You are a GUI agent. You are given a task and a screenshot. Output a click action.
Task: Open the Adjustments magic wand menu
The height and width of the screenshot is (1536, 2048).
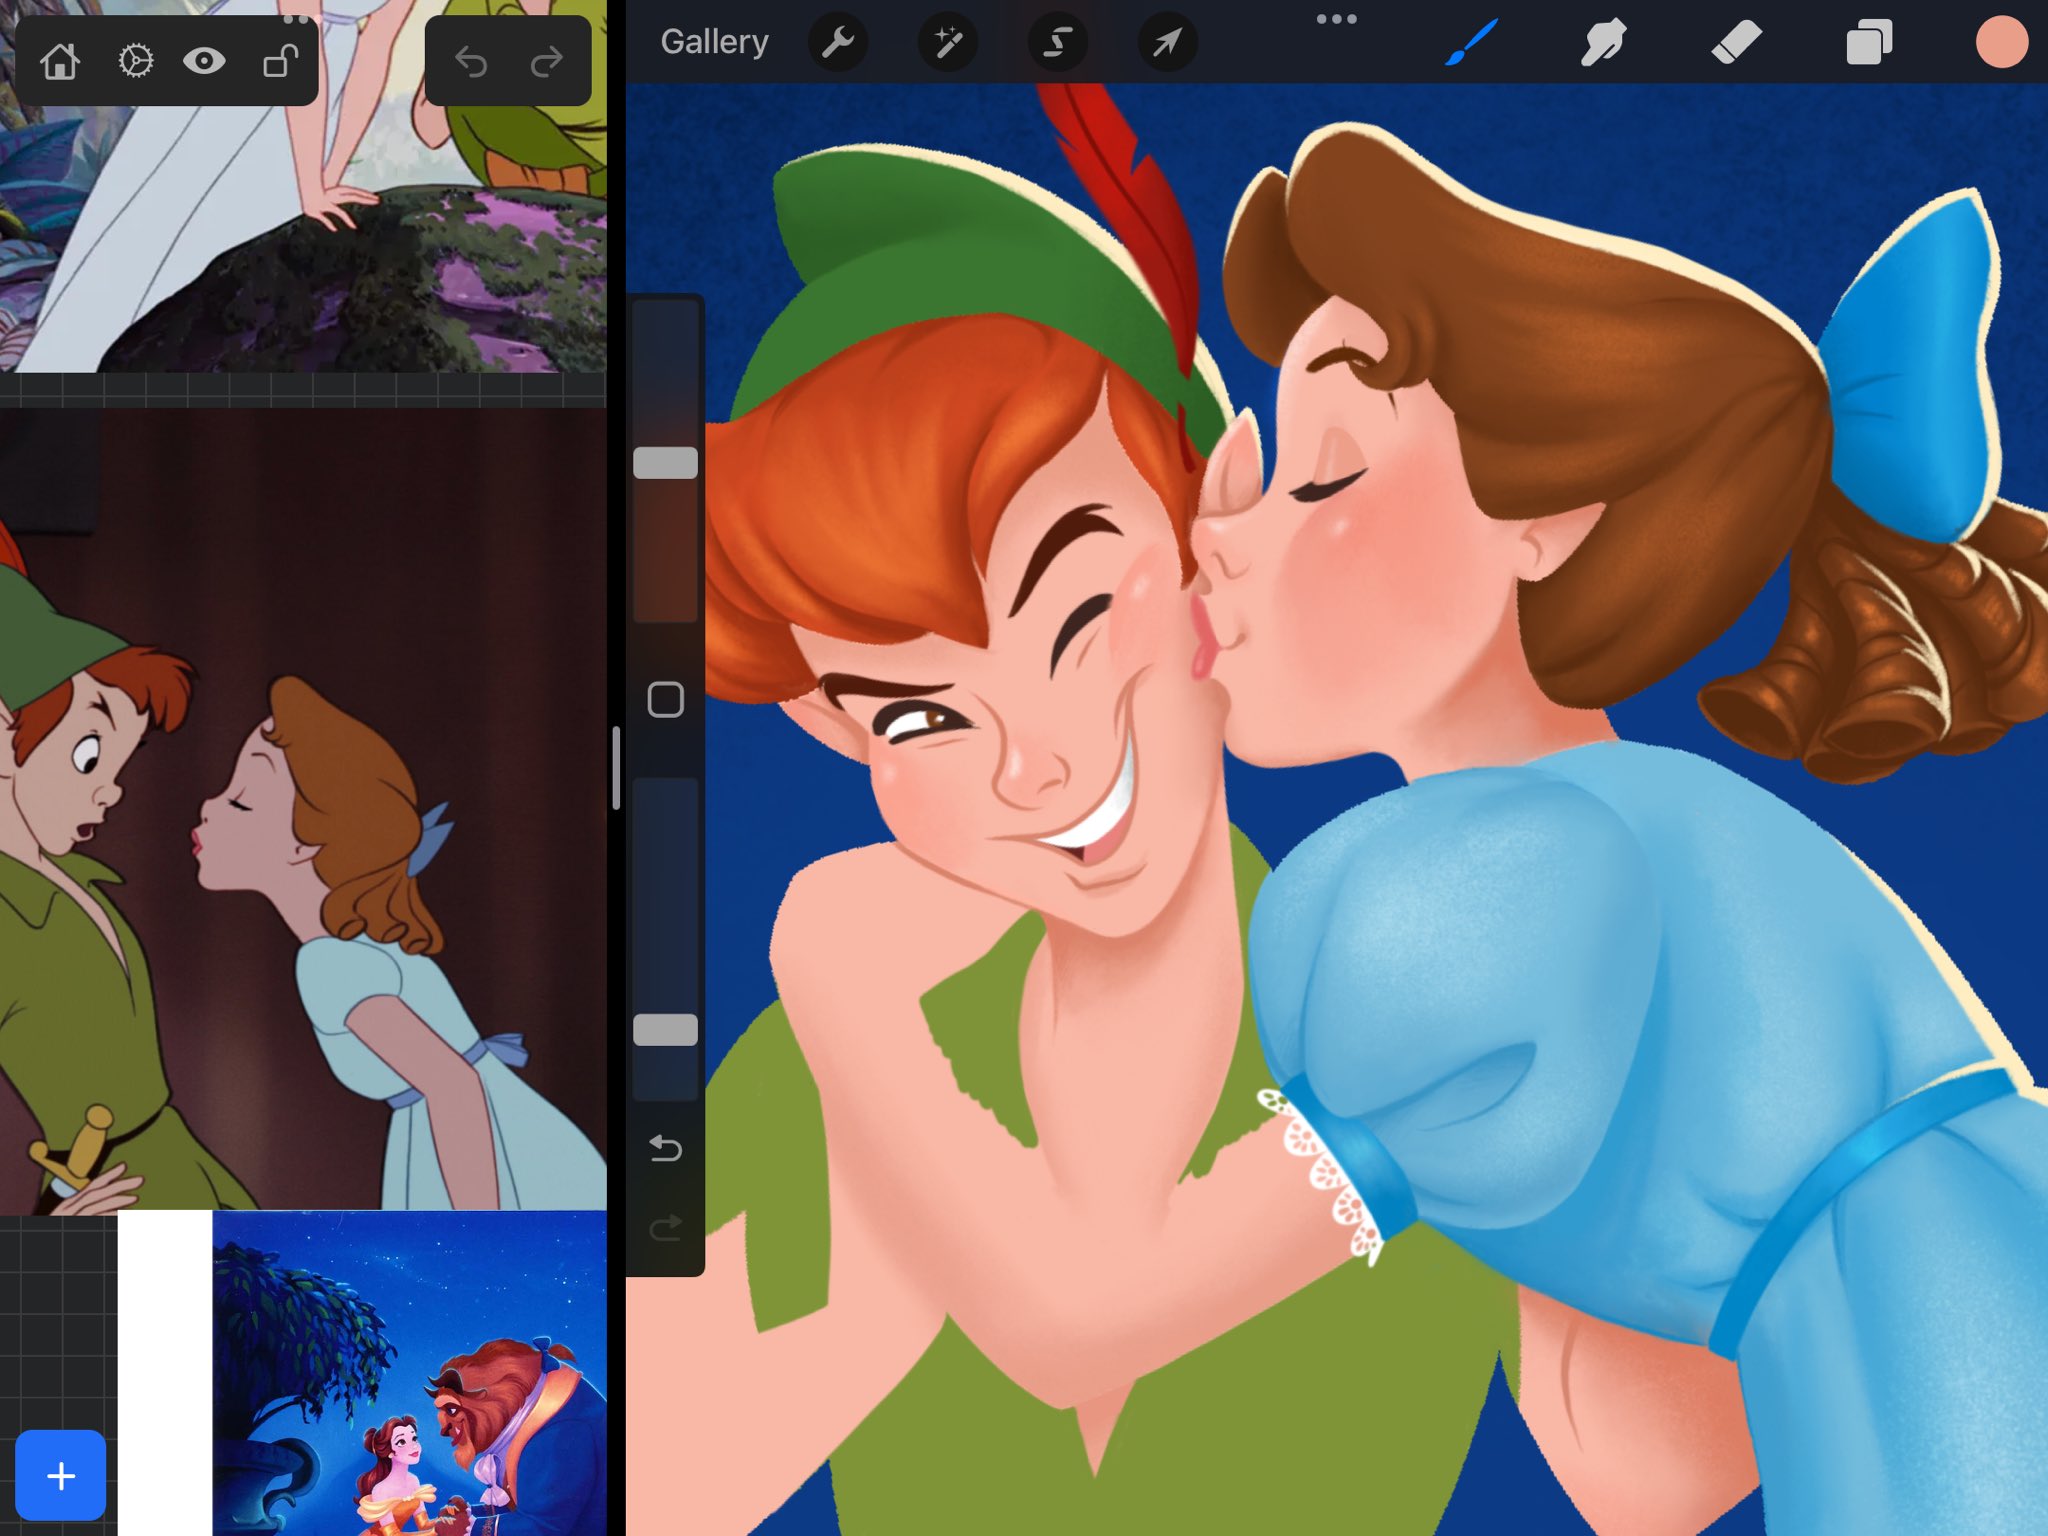click(x=948, y=42)
